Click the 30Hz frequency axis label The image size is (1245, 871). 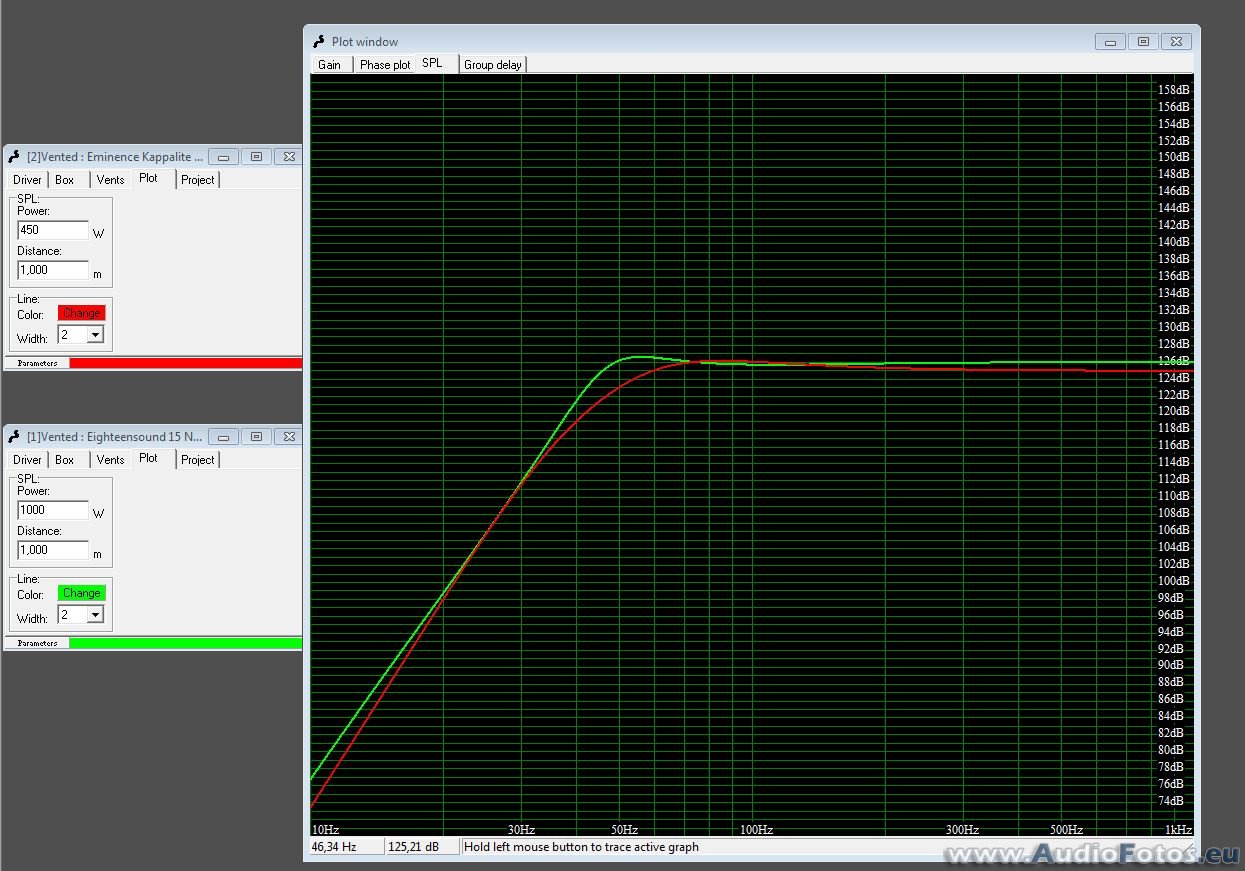click(x=521, y=830)
